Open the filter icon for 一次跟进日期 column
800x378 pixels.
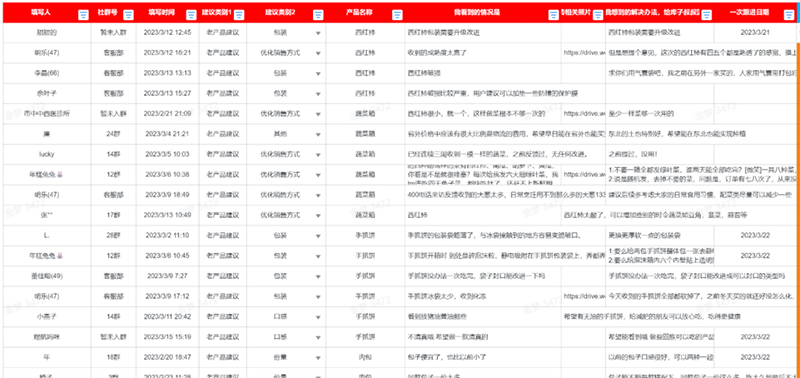pos(788,16)
